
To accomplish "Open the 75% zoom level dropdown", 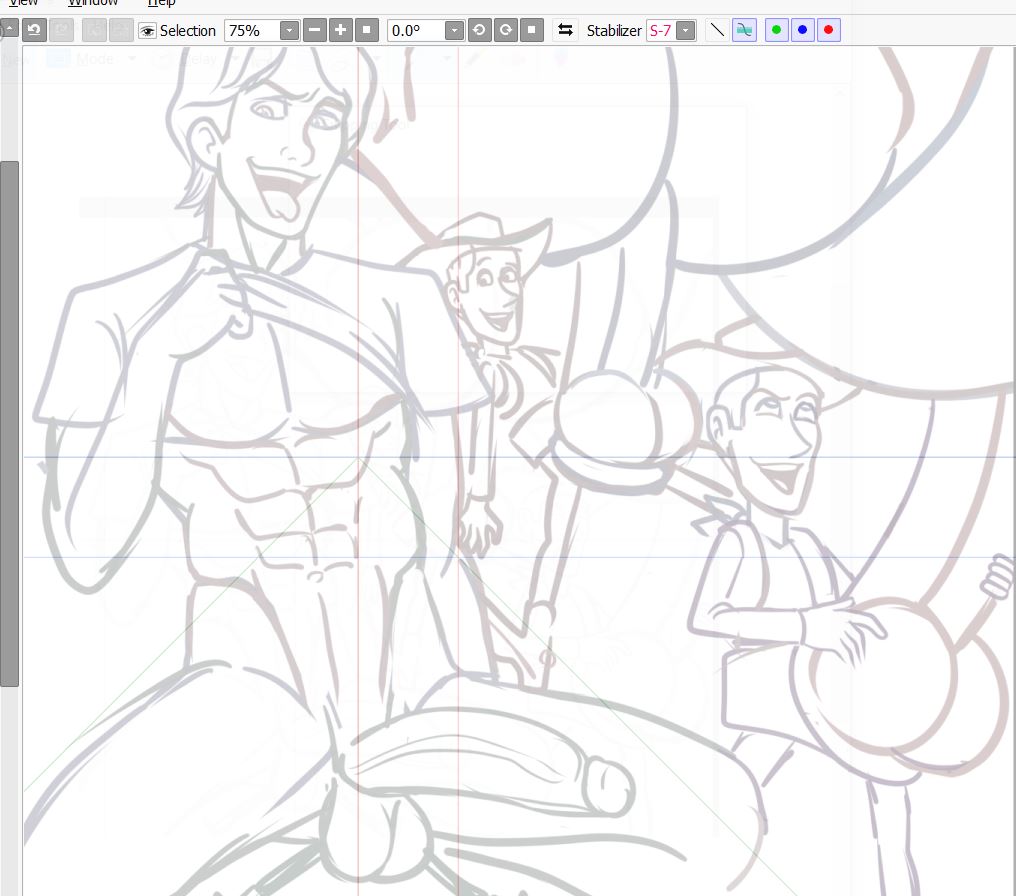I will tap(289, 31).
